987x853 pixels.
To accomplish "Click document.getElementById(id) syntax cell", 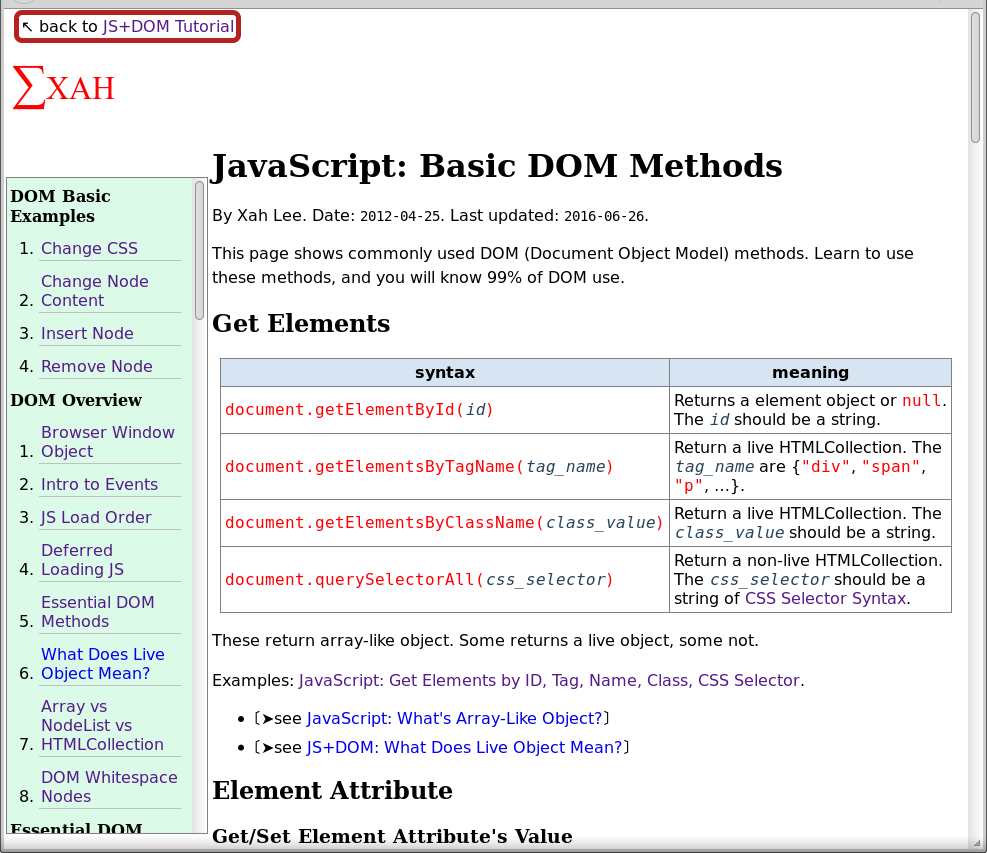I will point(444,410).
